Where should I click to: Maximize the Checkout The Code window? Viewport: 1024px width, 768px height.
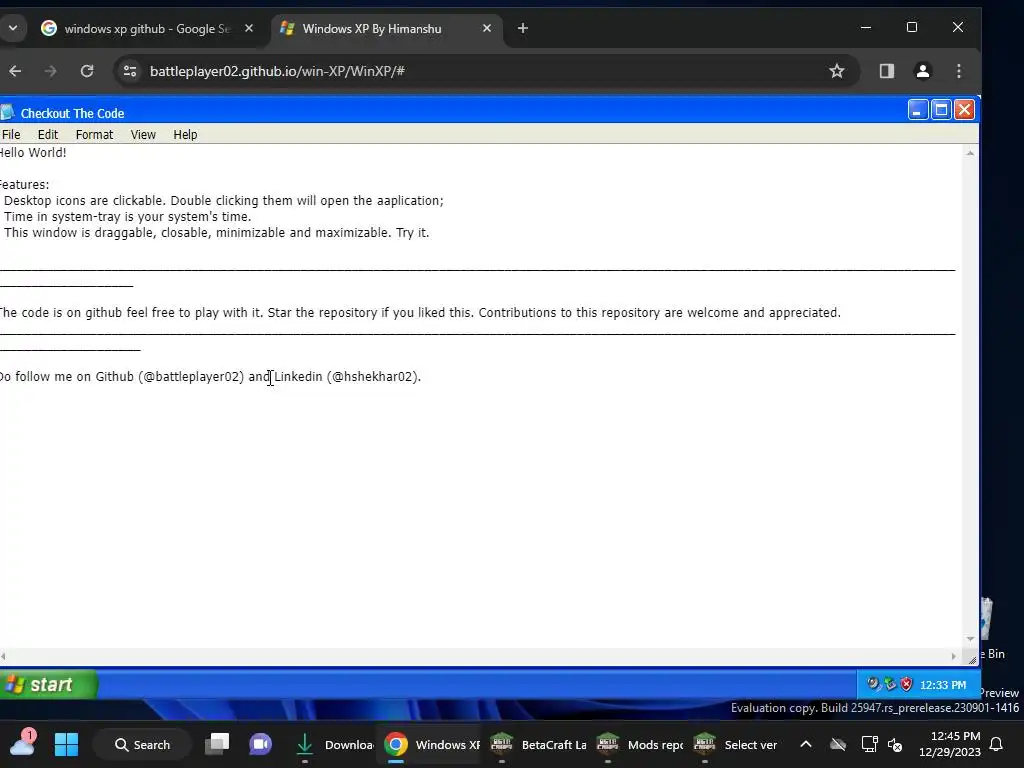click(941, 110)
